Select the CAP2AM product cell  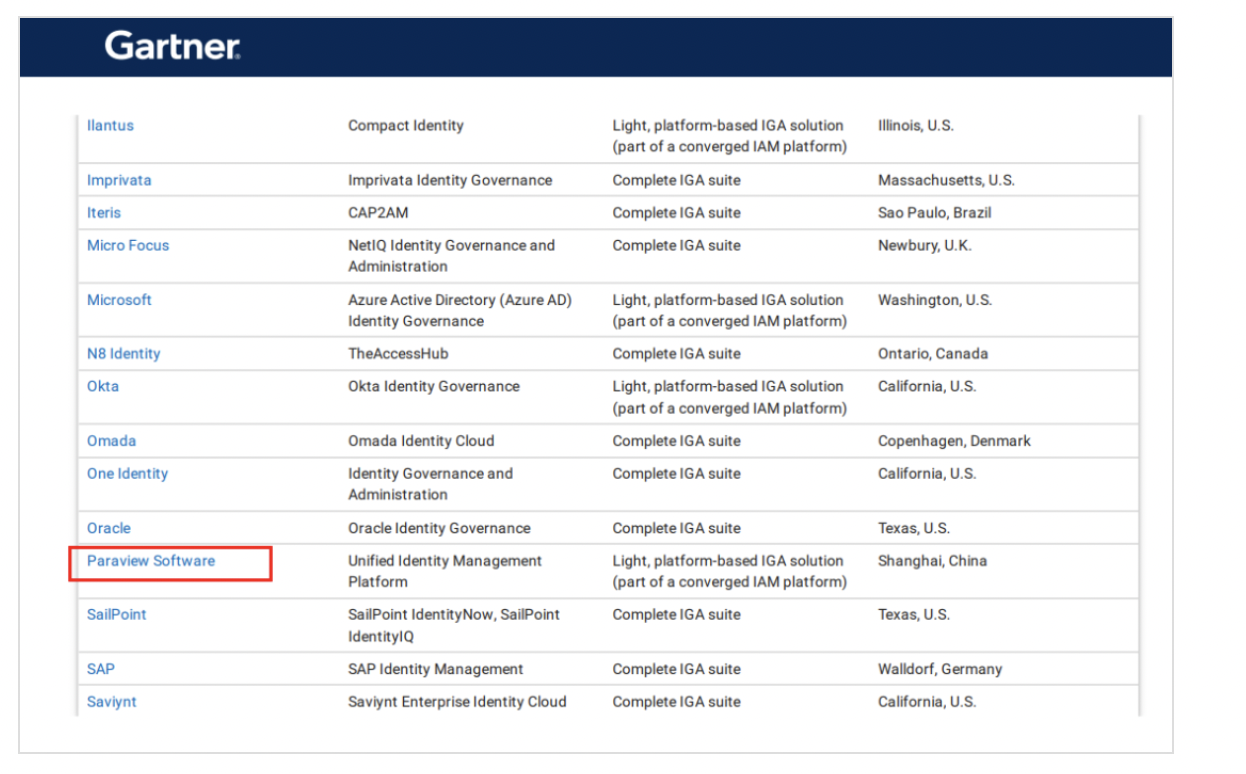378,213
